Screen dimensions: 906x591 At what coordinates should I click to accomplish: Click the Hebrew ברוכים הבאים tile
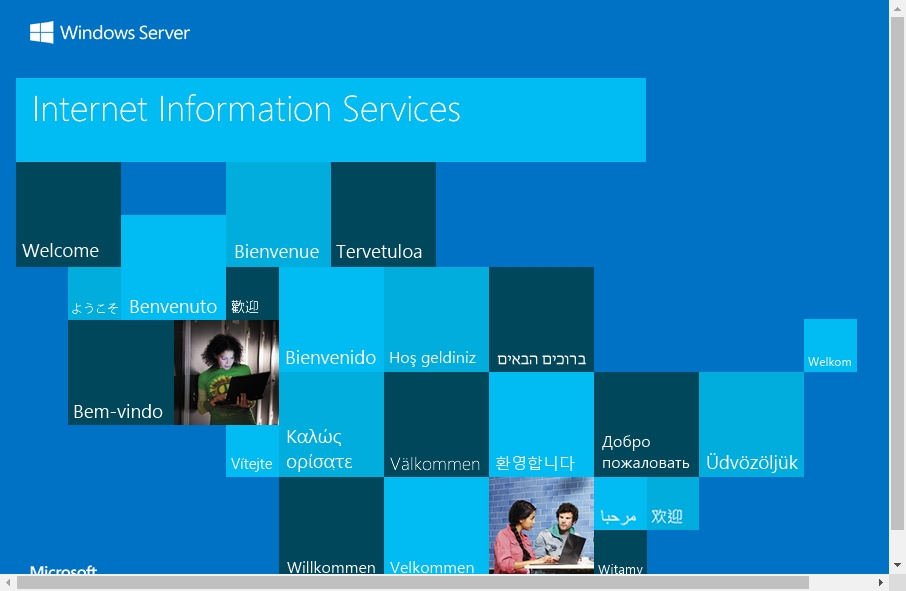pyautogui.click(x=541, y=319)
